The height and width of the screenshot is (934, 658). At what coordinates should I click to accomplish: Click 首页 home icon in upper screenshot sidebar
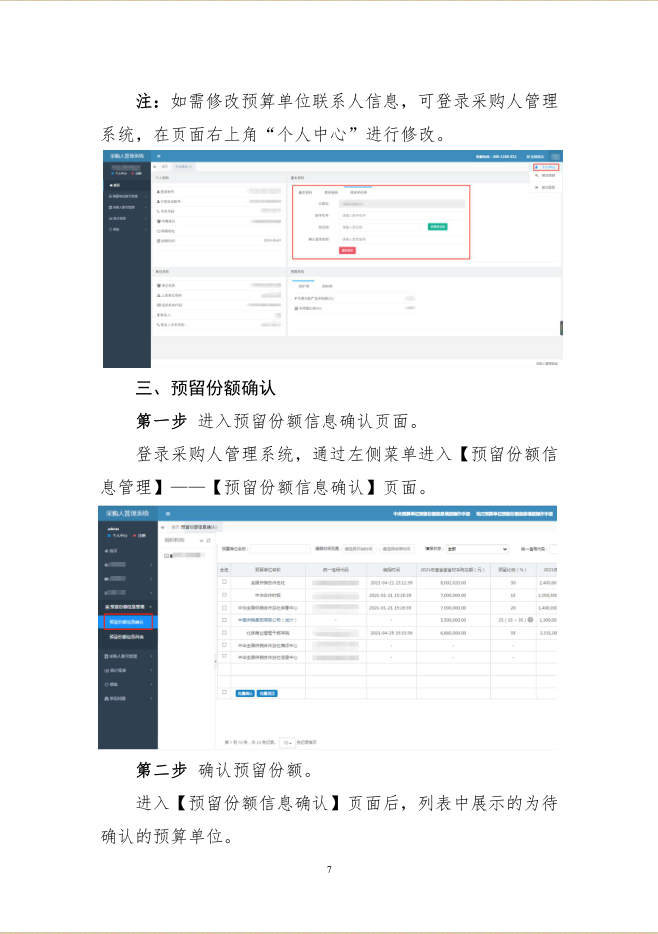[x=111, y=185]
